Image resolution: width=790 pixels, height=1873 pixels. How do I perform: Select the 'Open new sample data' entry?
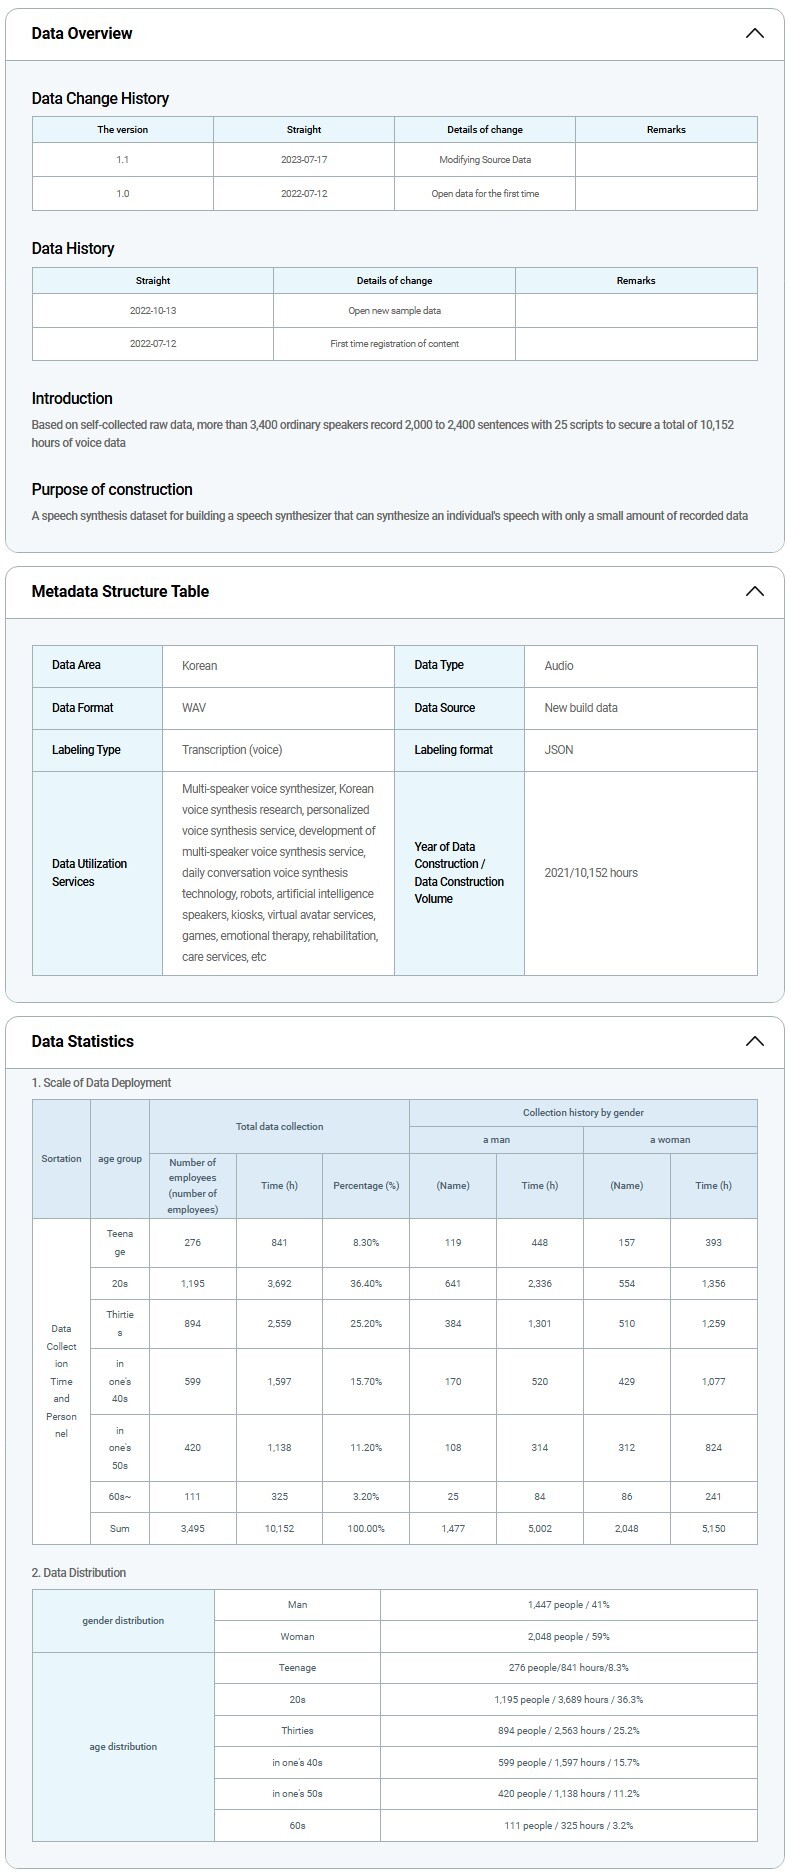tap(394, 310)
